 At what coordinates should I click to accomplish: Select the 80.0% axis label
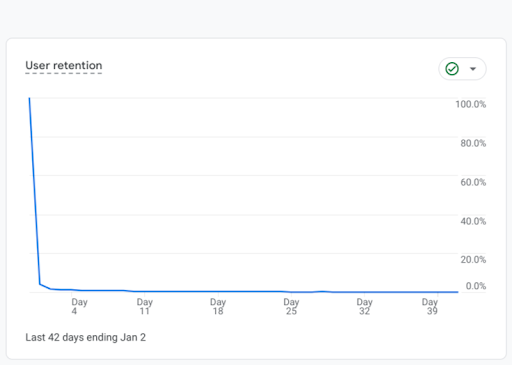(473, 143)
